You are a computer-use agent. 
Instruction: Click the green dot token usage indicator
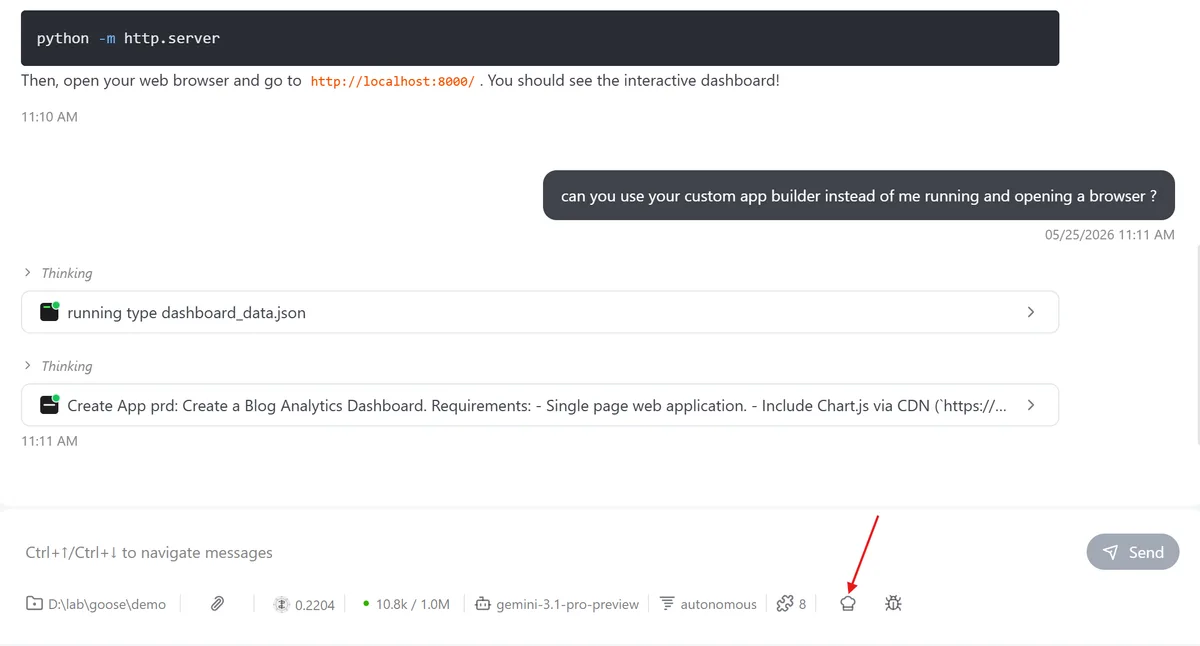(x=366, y=604)
